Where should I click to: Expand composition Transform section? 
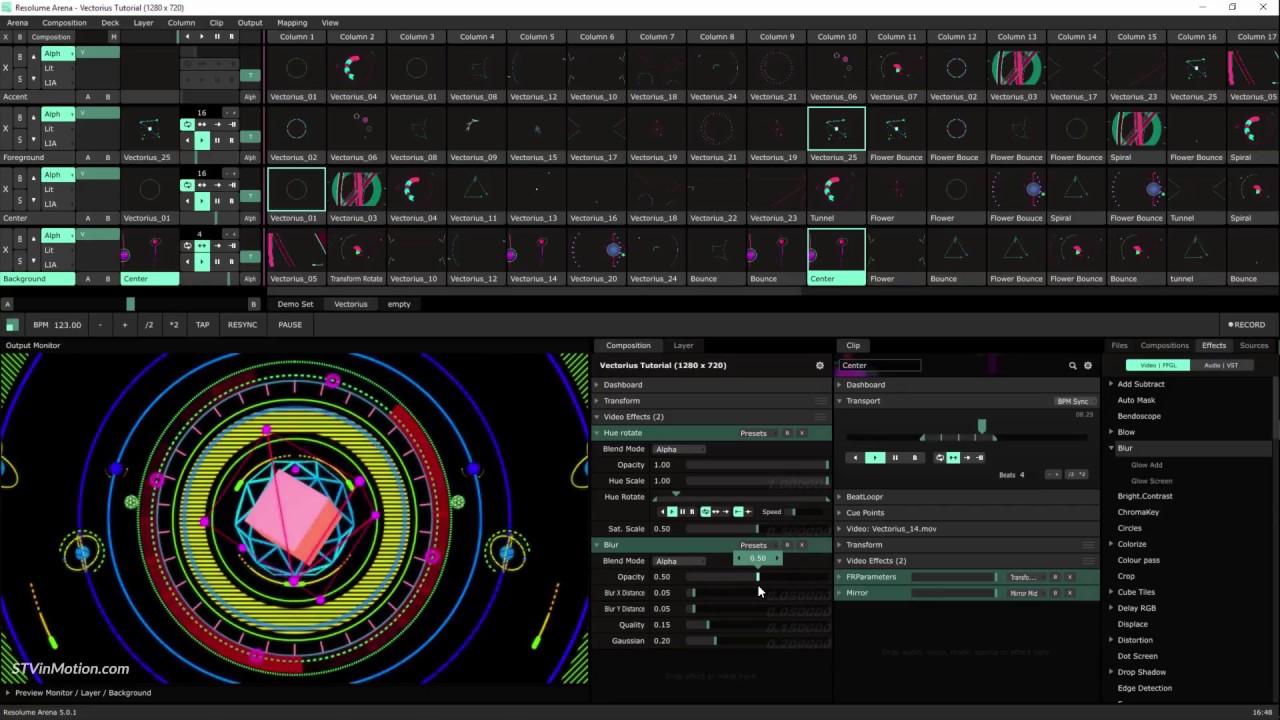pyautogui.click(x=713, y=401)
